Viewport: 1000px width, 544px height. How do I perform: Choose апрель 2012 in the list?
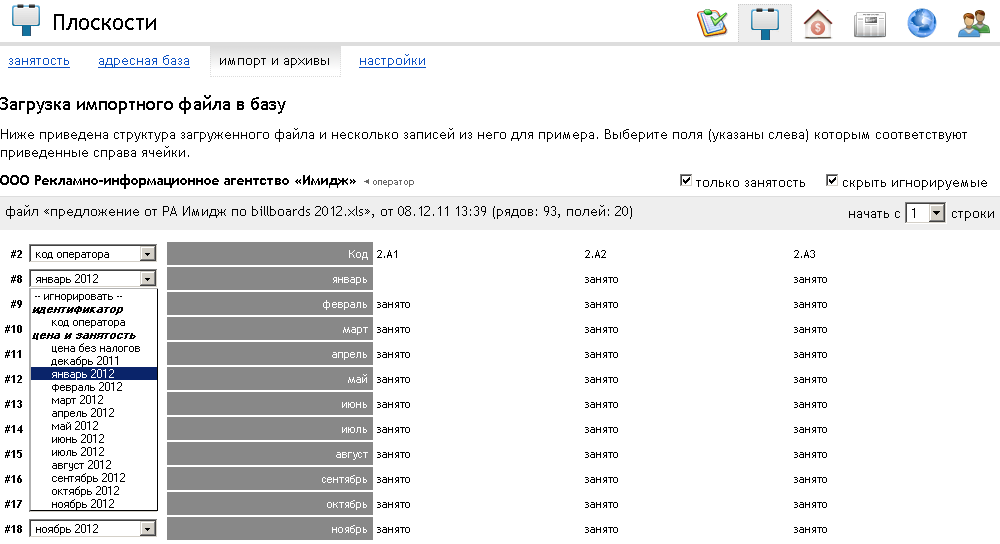click(x=94, y=413)
